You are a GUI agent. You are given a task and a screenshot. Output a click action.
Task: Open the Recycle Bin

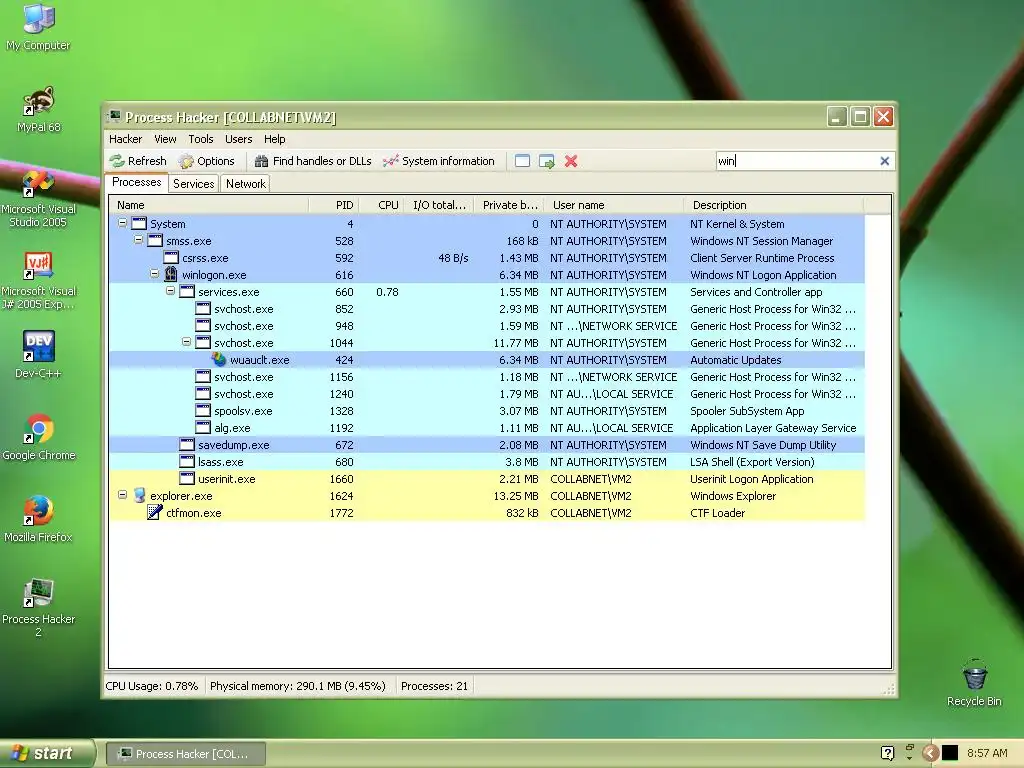[x=974, y=682]
